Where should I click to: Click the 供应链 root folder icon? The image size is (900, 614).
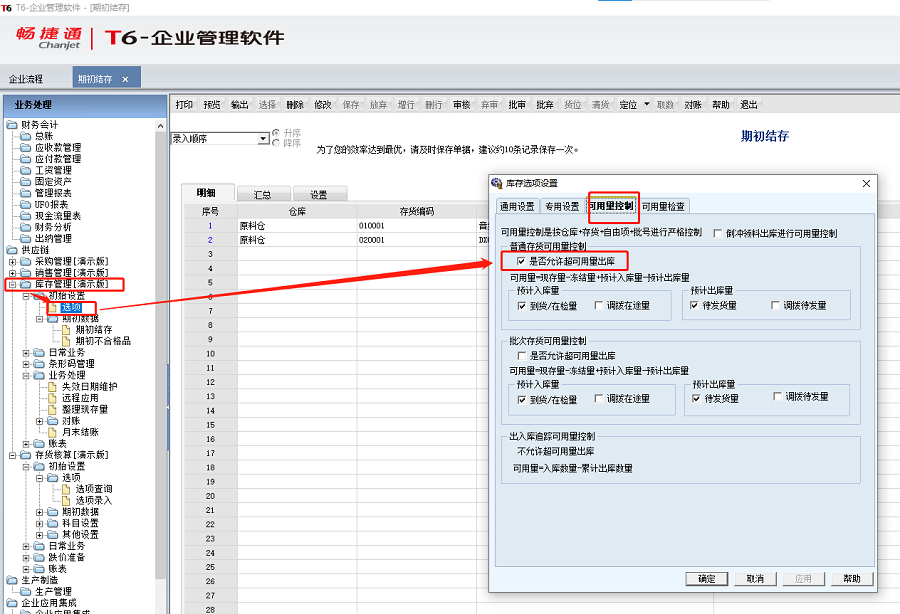pos(11,250)
